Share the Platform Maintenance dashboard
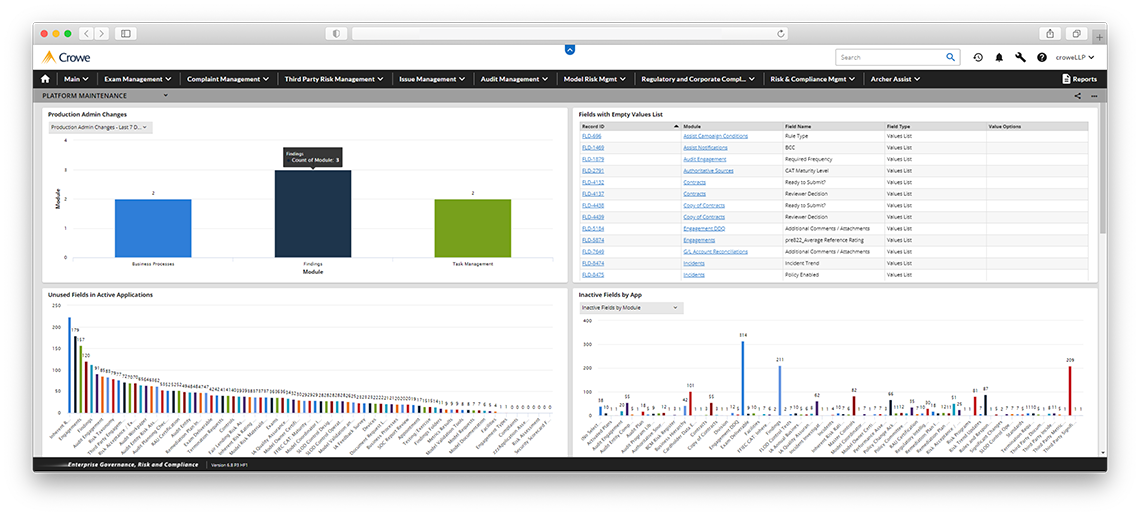Image resolution: width=1140 pixels, height=516 pixels. pyautogui.click(x=1077, y=96)
